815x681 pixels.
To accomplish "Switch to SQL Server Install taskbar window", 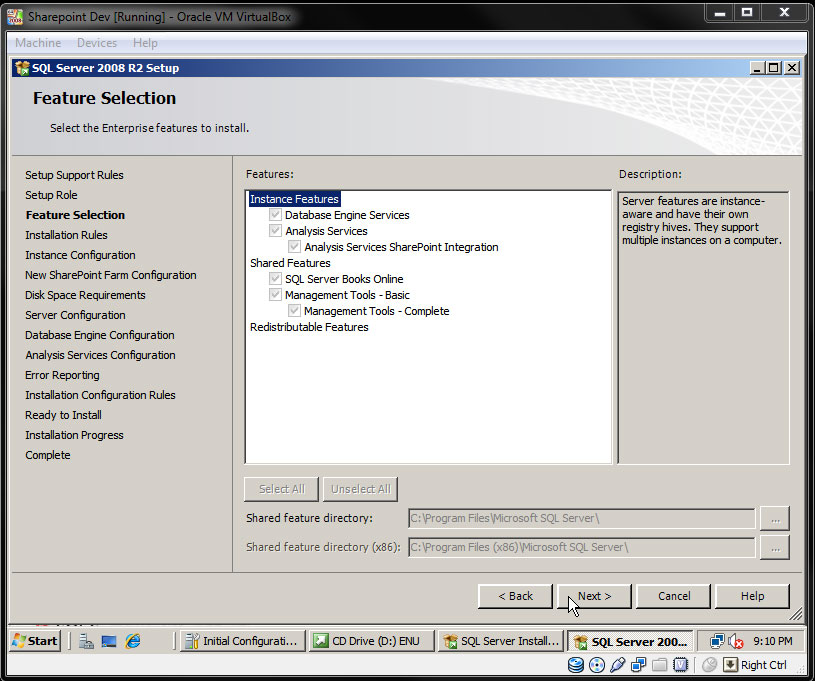I will (501, 641).
